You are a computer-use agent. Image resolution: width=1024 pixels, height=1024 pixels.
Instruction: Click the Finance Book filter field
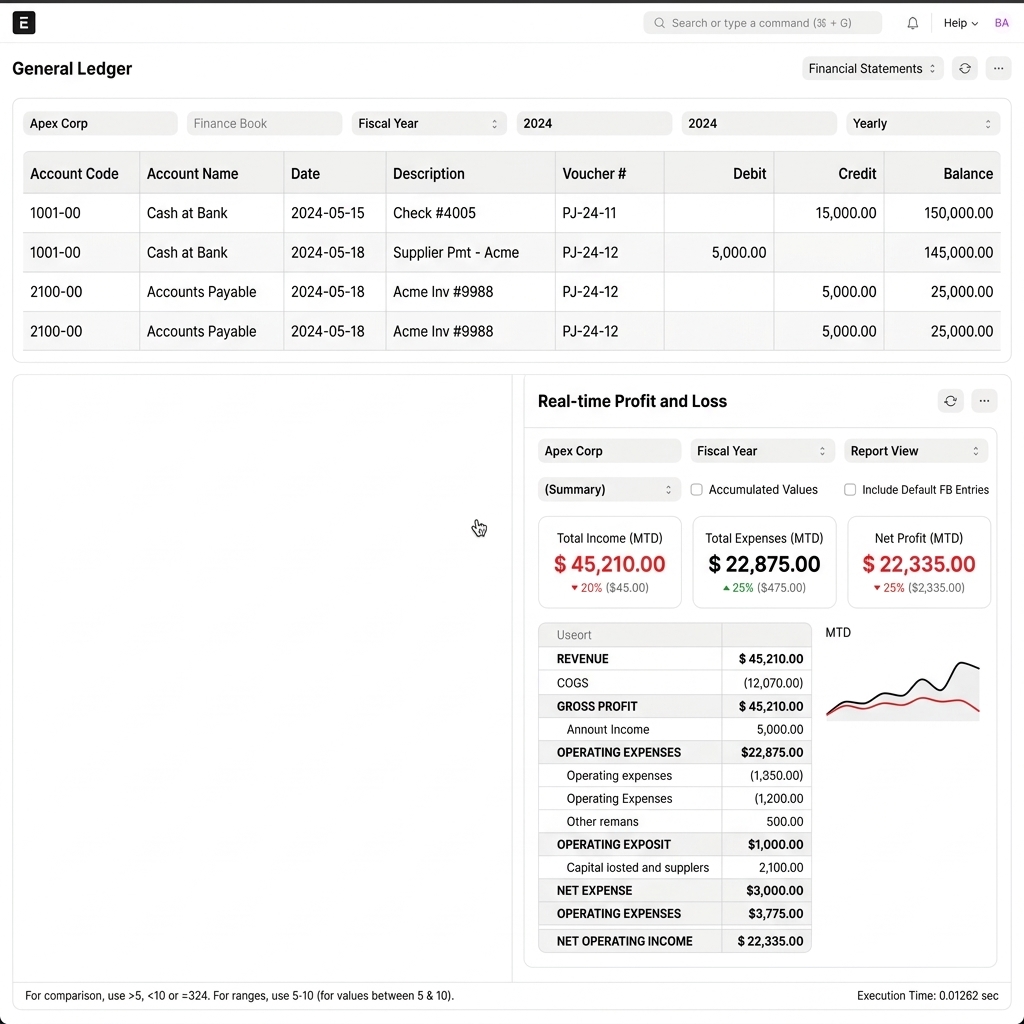click(x=264, y=123)
